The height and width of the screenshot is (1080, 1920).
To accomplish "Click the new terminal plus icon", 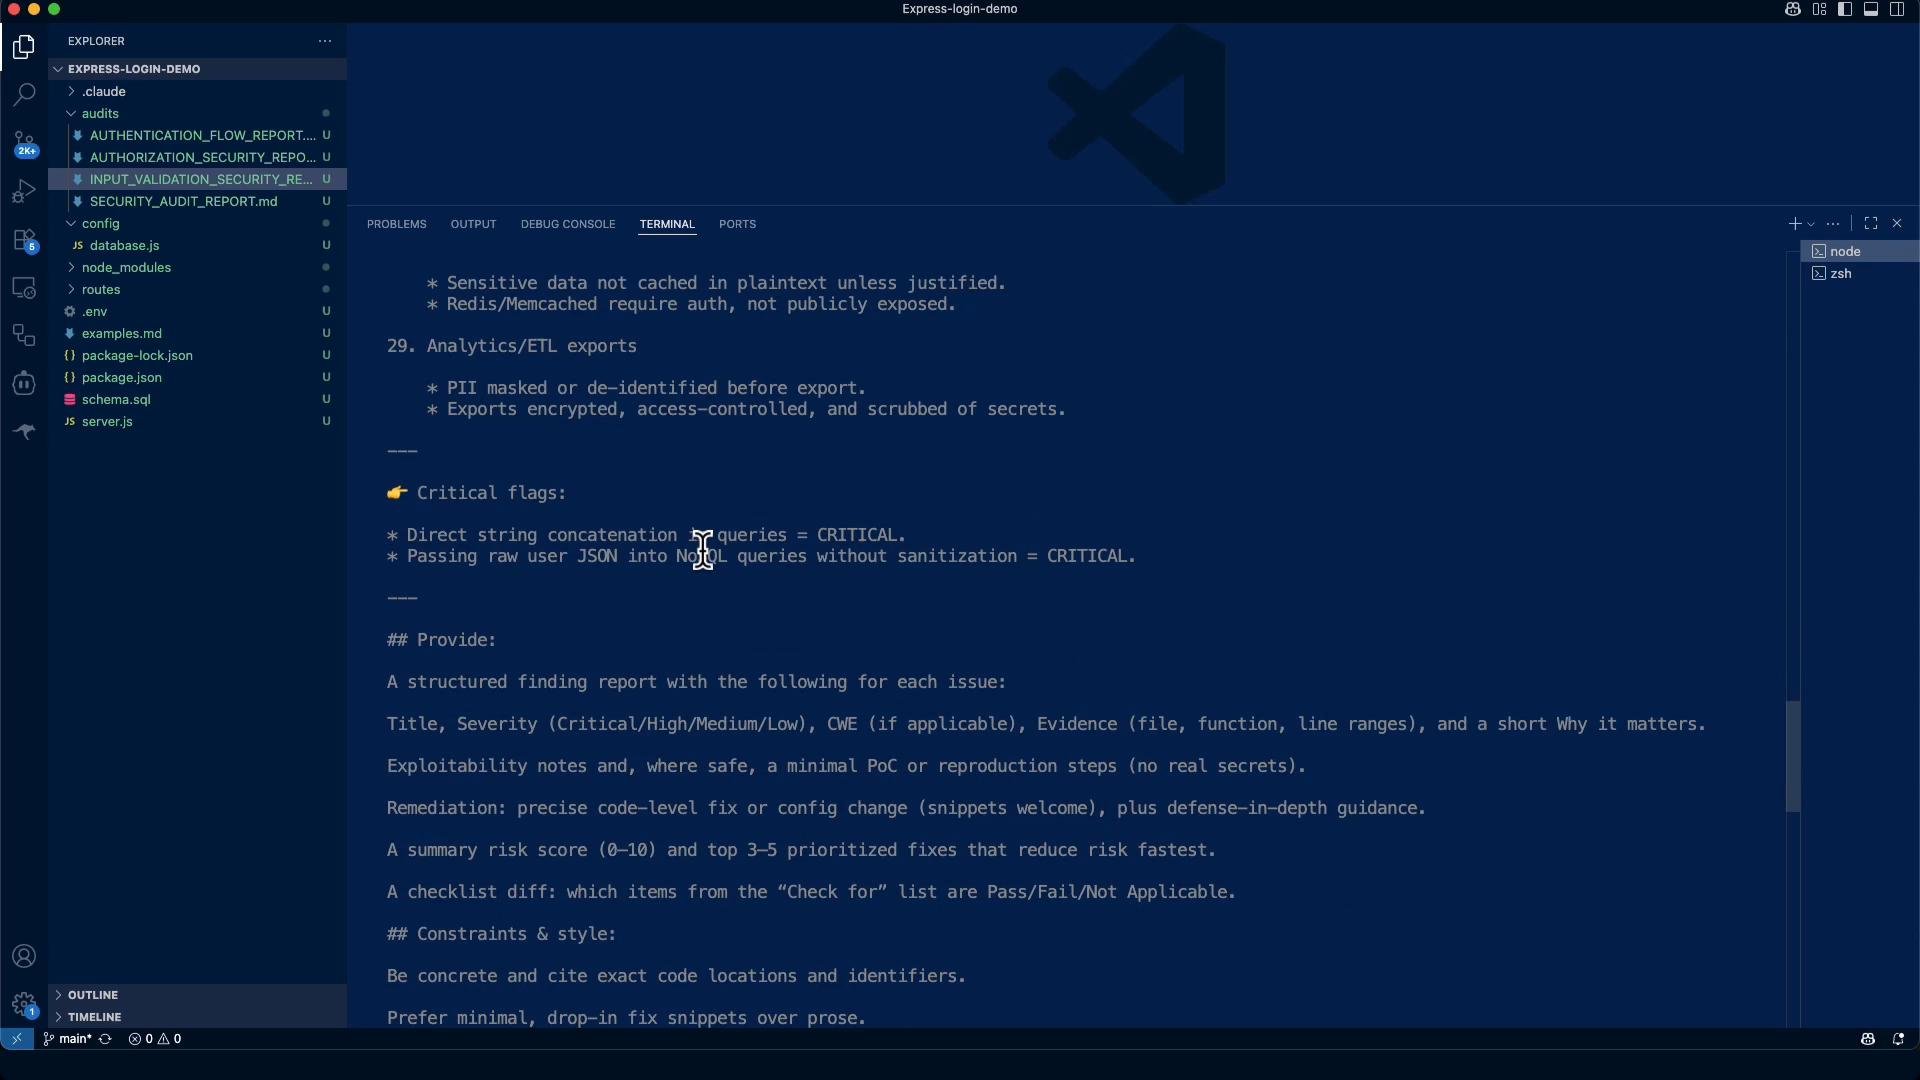I will (1794, 224).
